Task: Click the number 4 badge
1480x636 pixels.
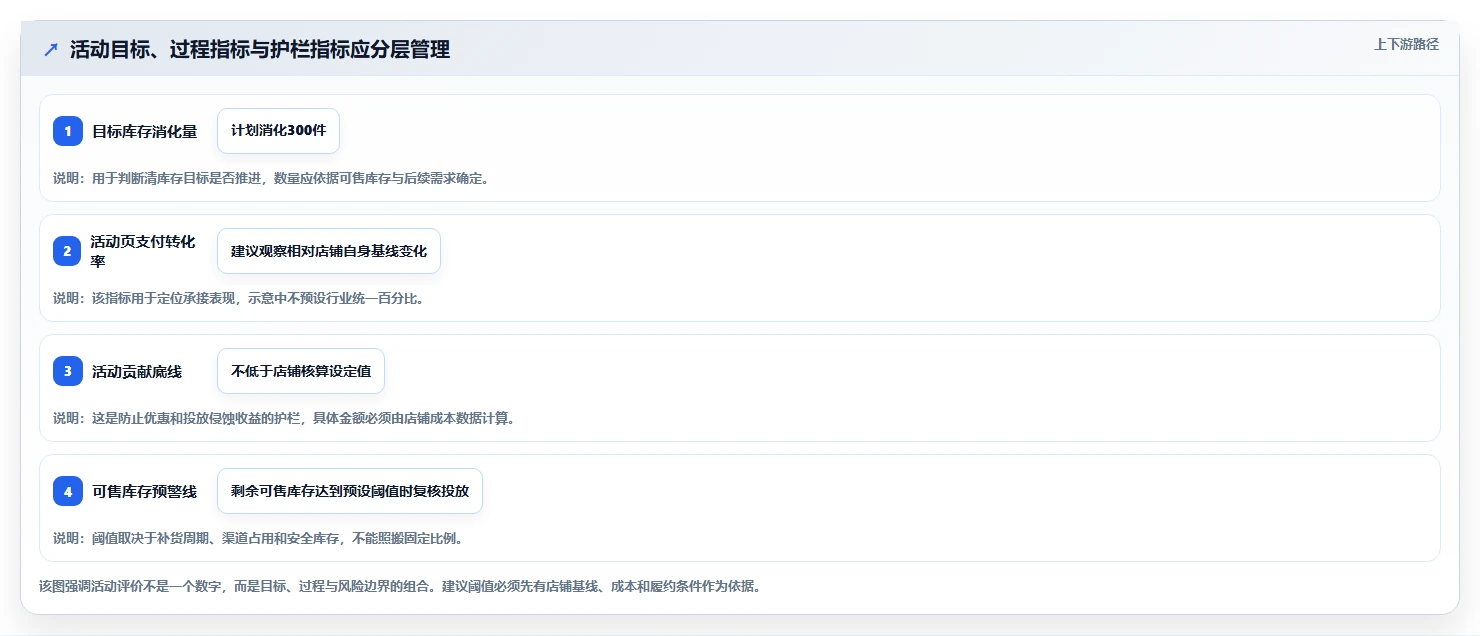Action: pos(68,491)
